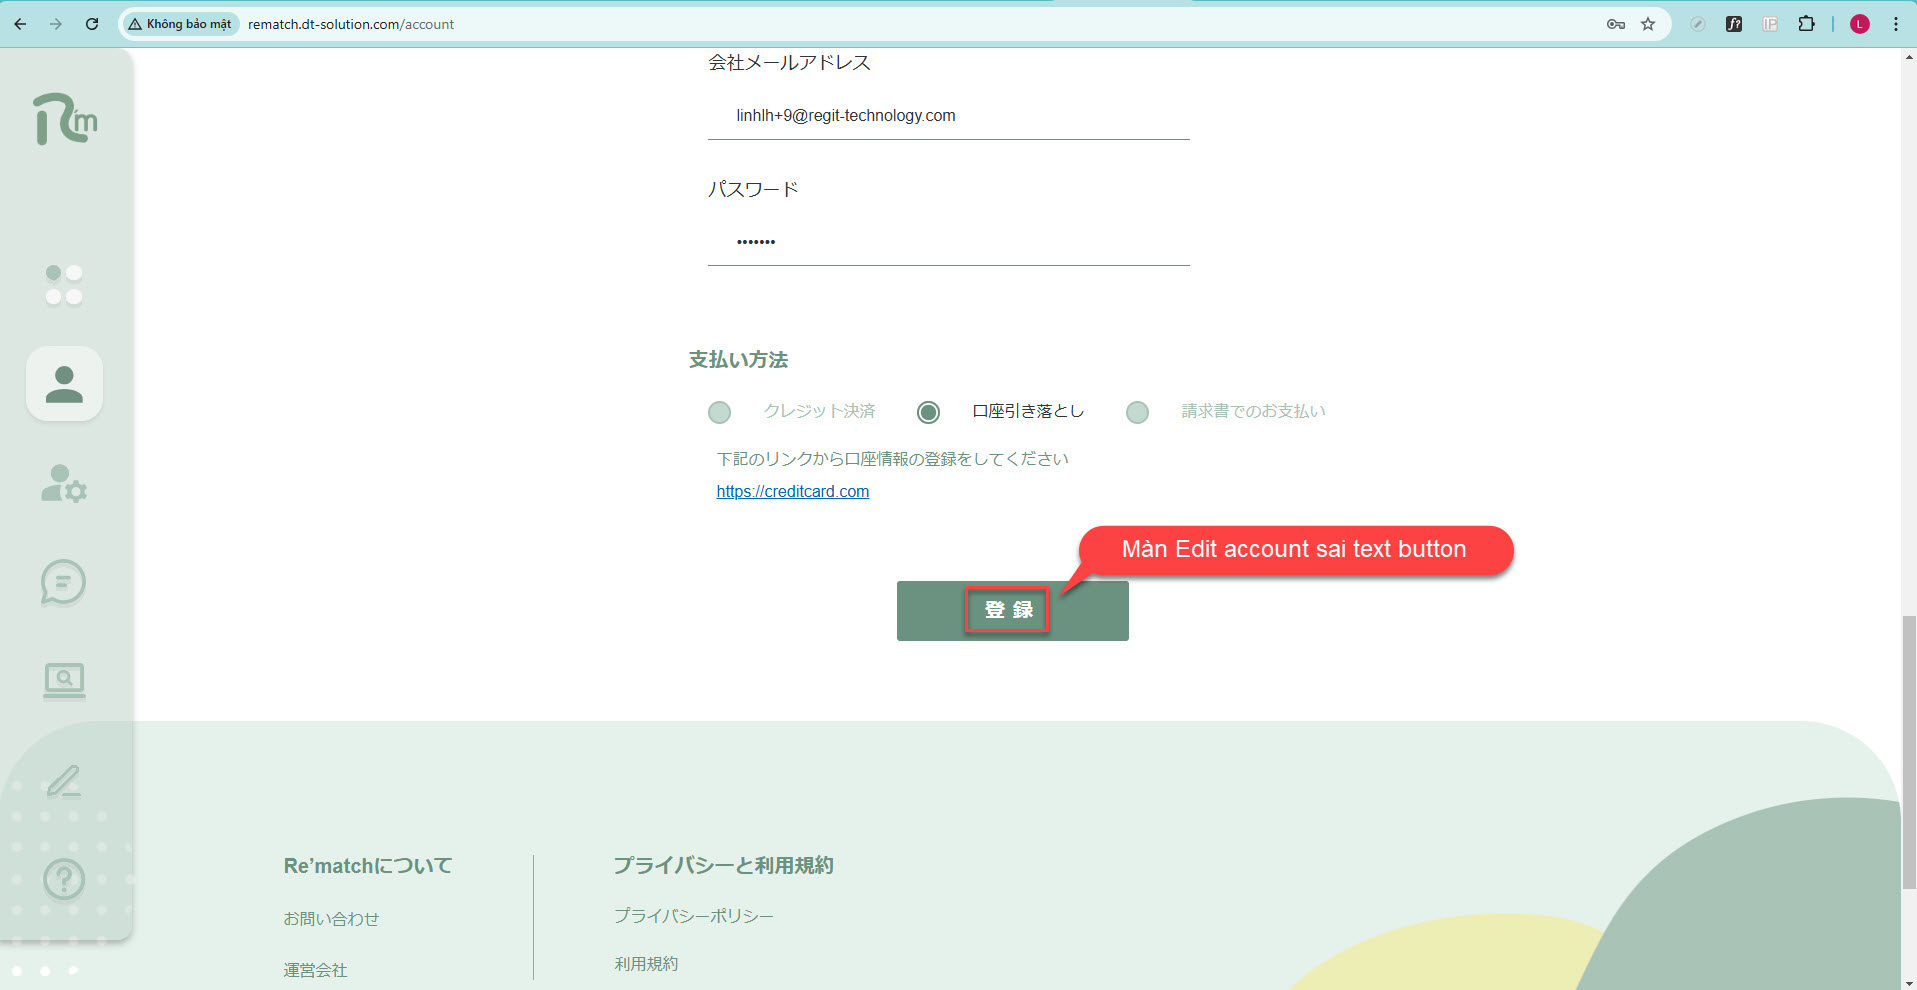Image resolution: width=1917 pixels, height=990 pixels.
Task: Open the help question mark sidebar icon
Action: tap(64, 879)
